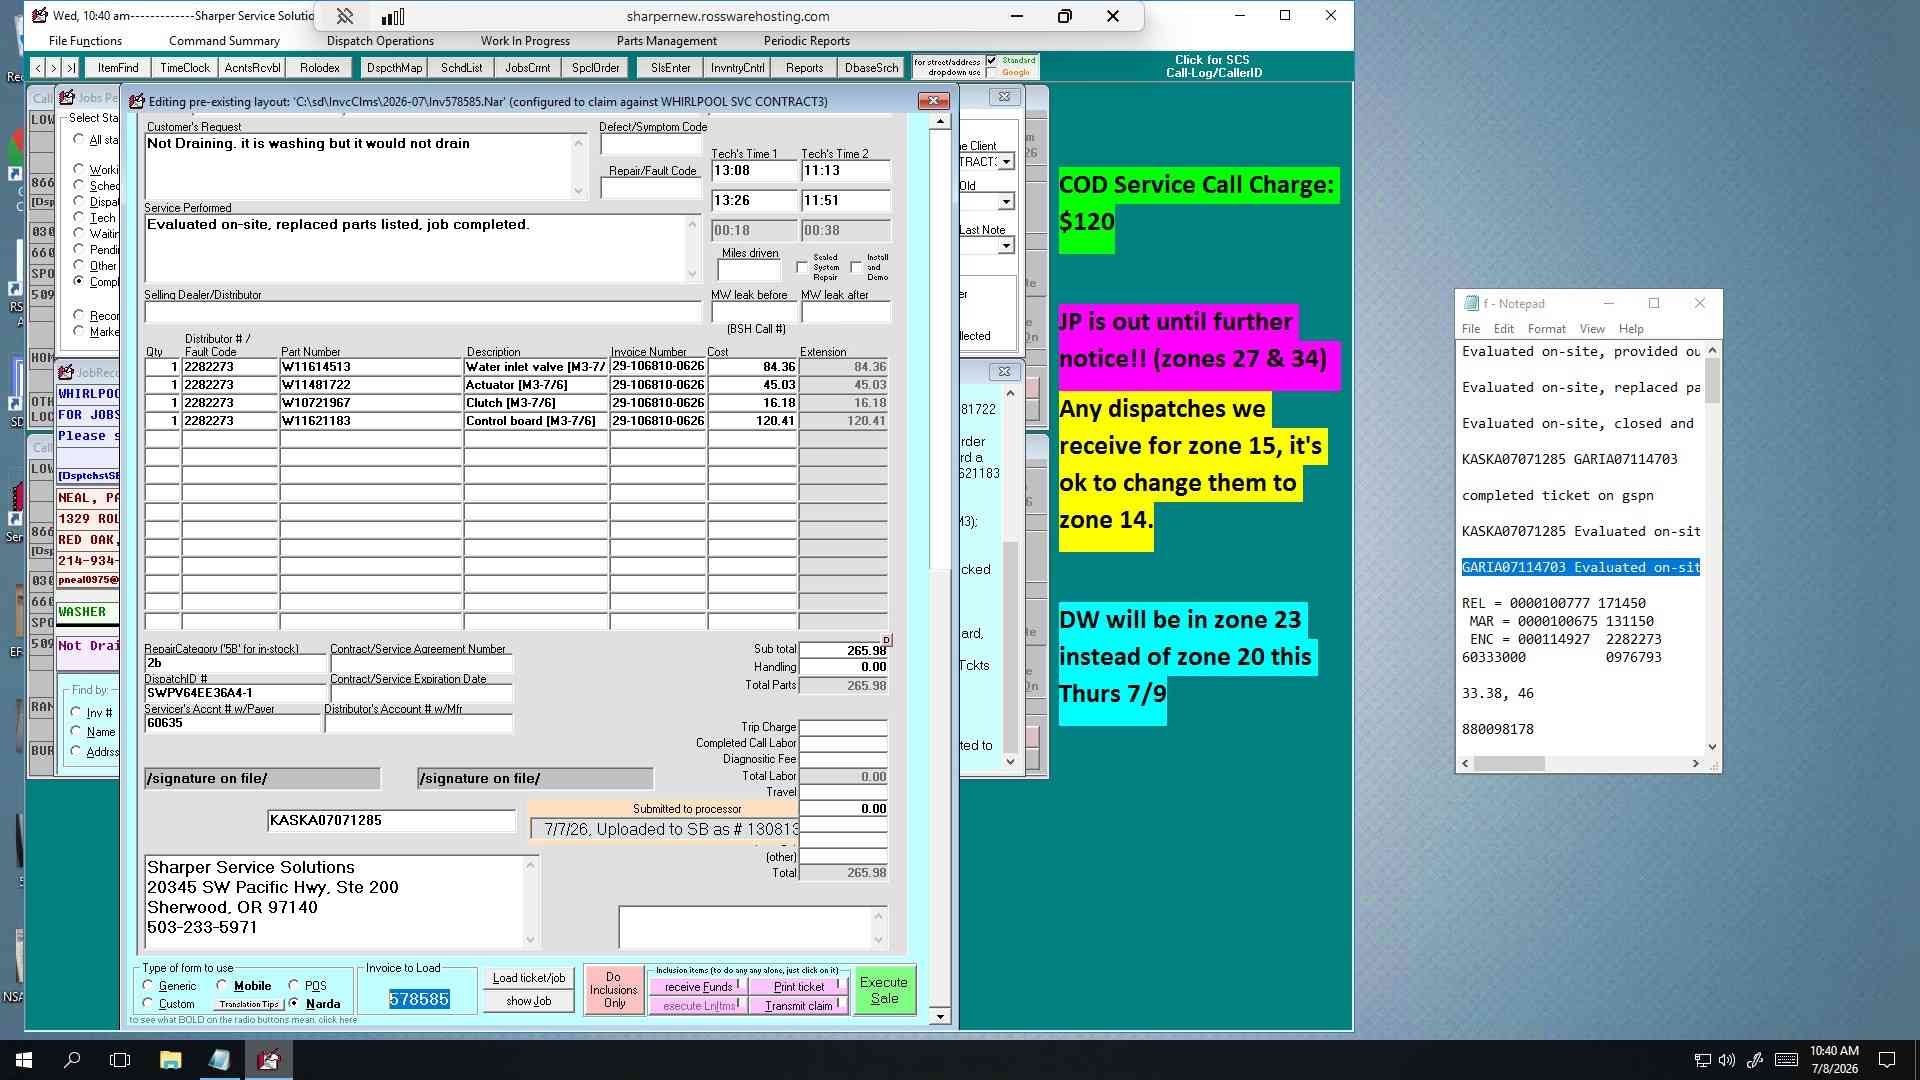This screenshot has width=1920, height=1080.
Task: Click Notepad horizontal scrollbar thumb
Action: tap(1509, 764)
